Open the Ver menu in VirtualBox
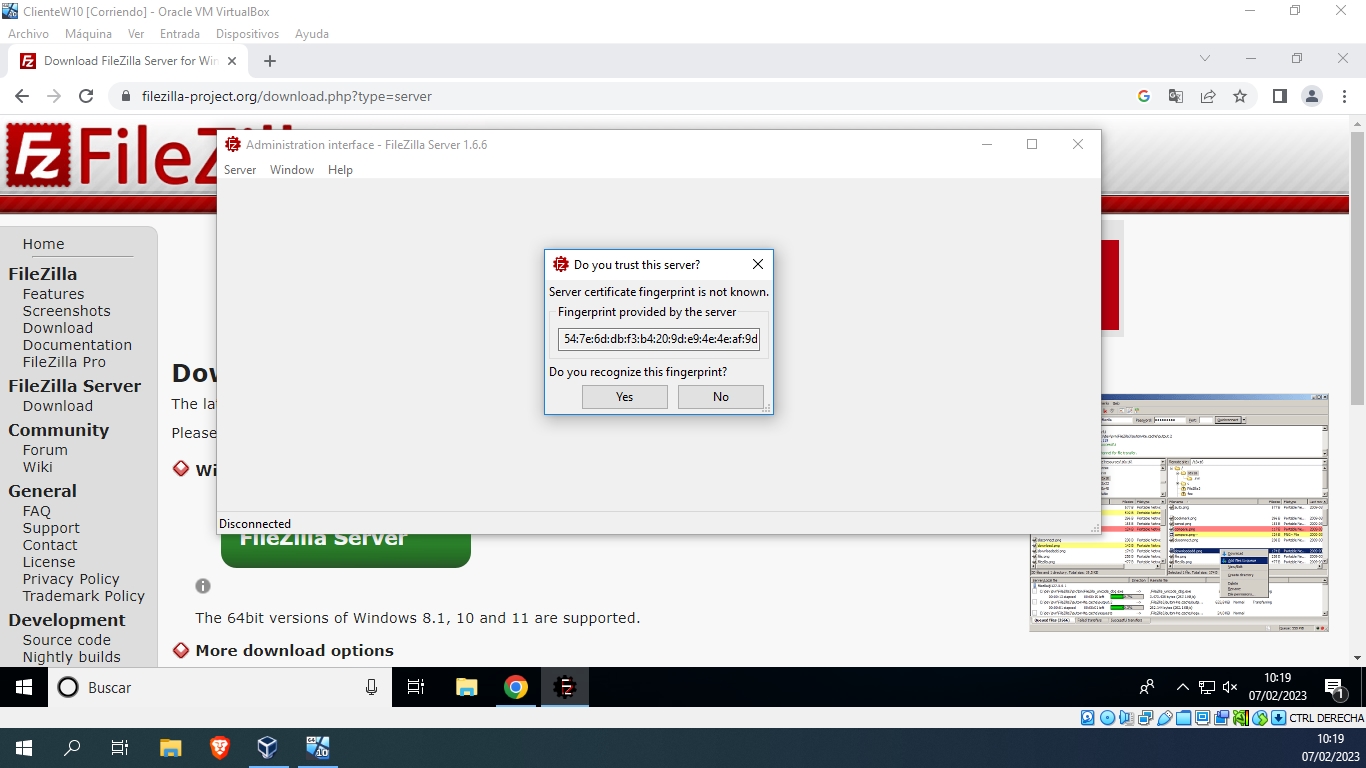The image size is (1366, 768). (136, 34)
